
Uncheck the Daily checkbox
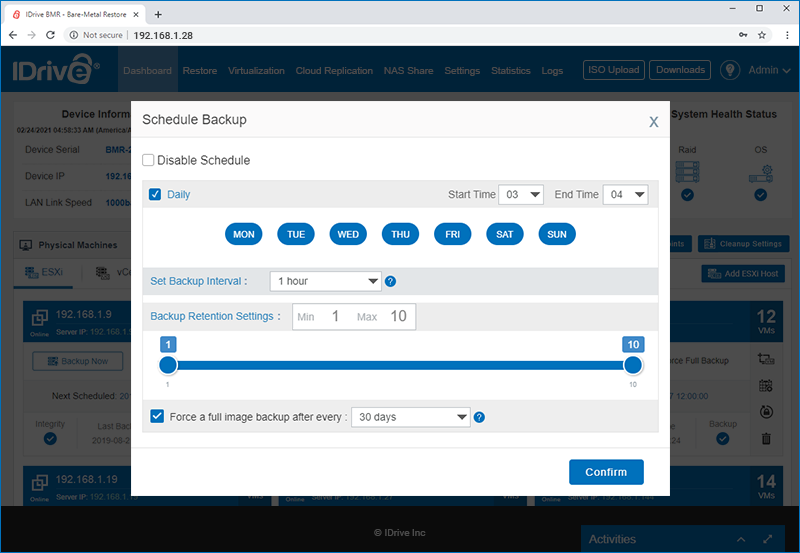(x=155, y=194)
